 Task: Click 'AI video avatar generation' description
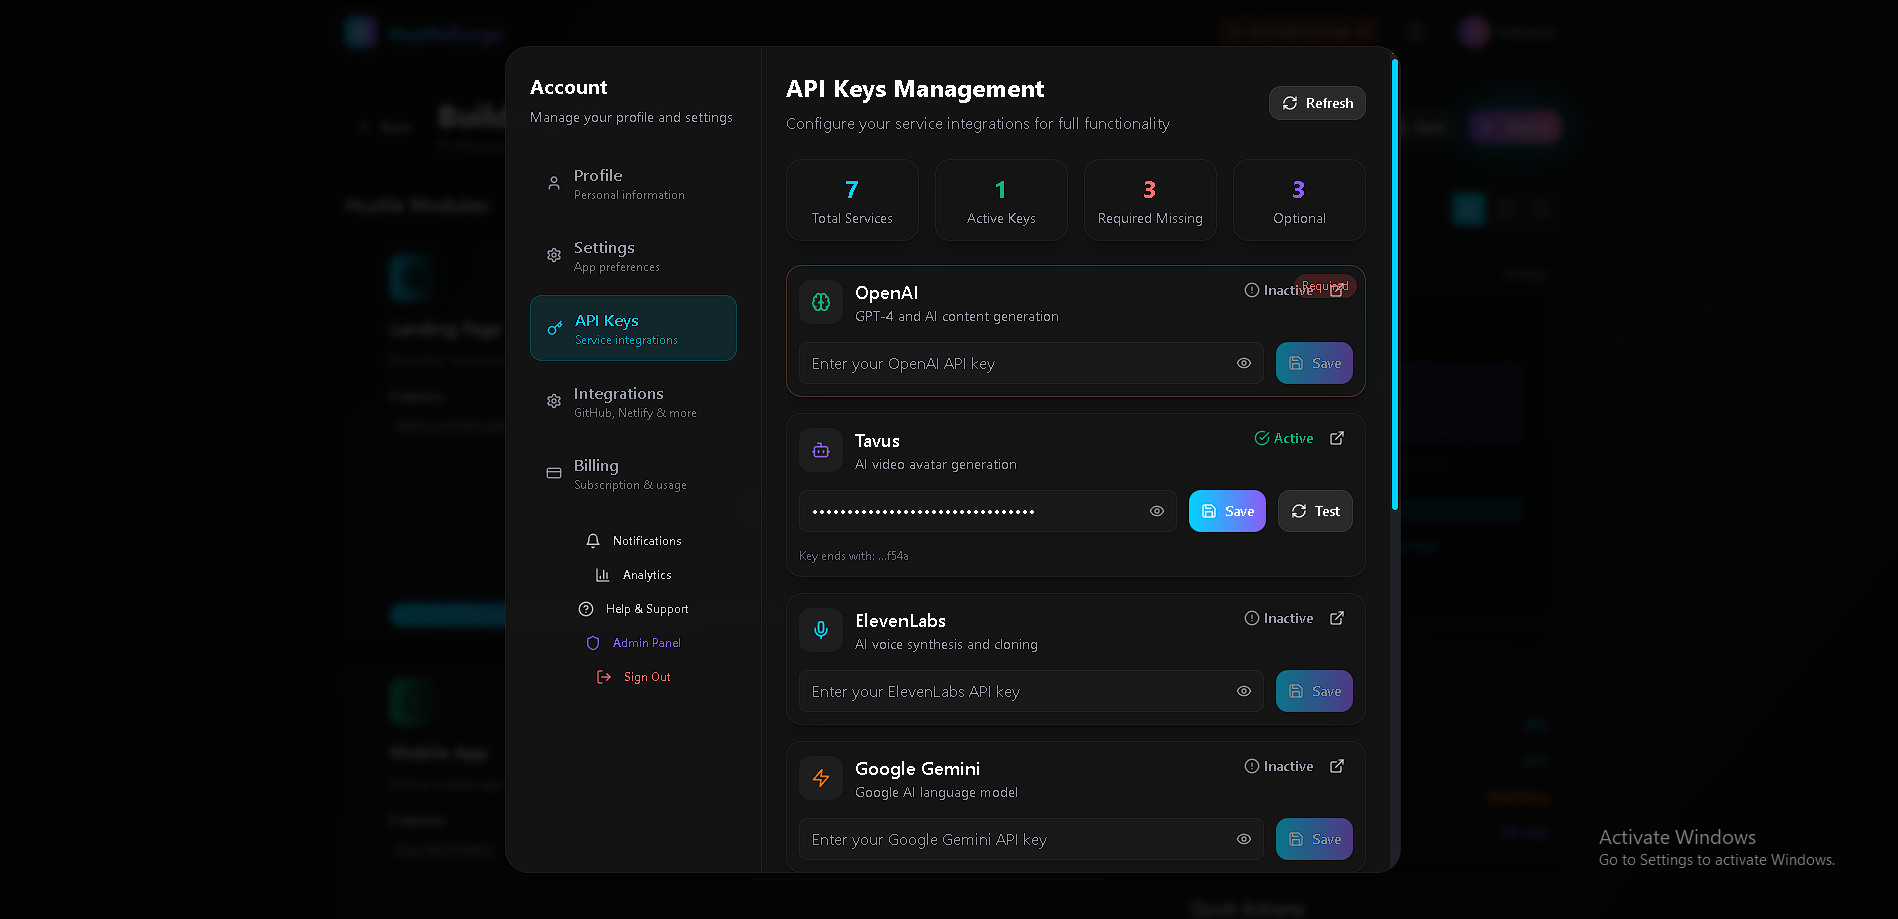[x=936, y=464]
